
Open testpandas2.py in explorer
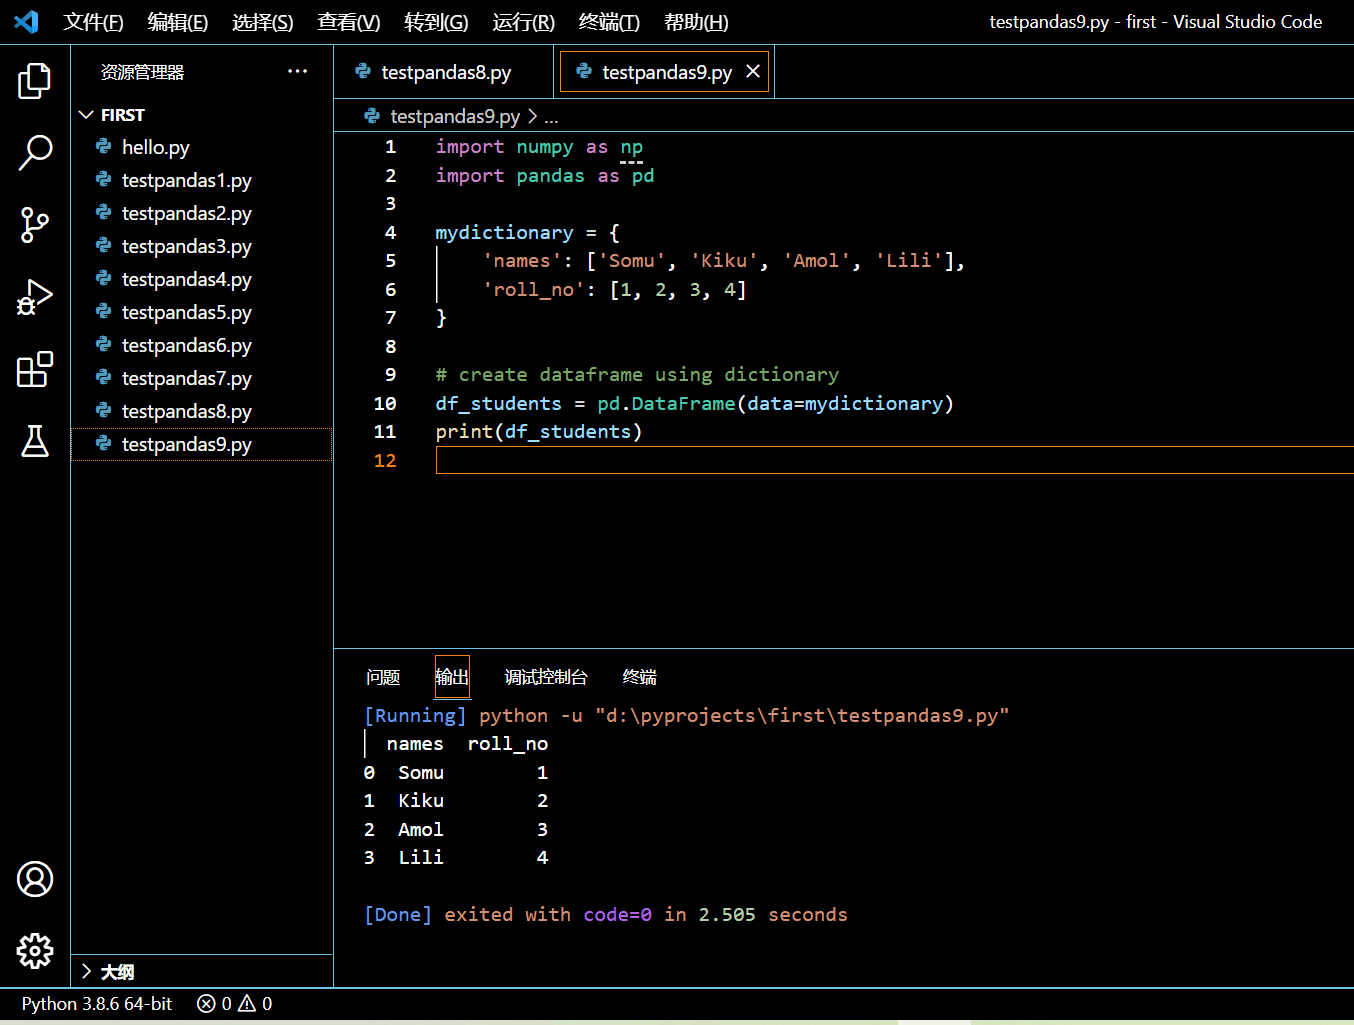(x=202, y=213)
